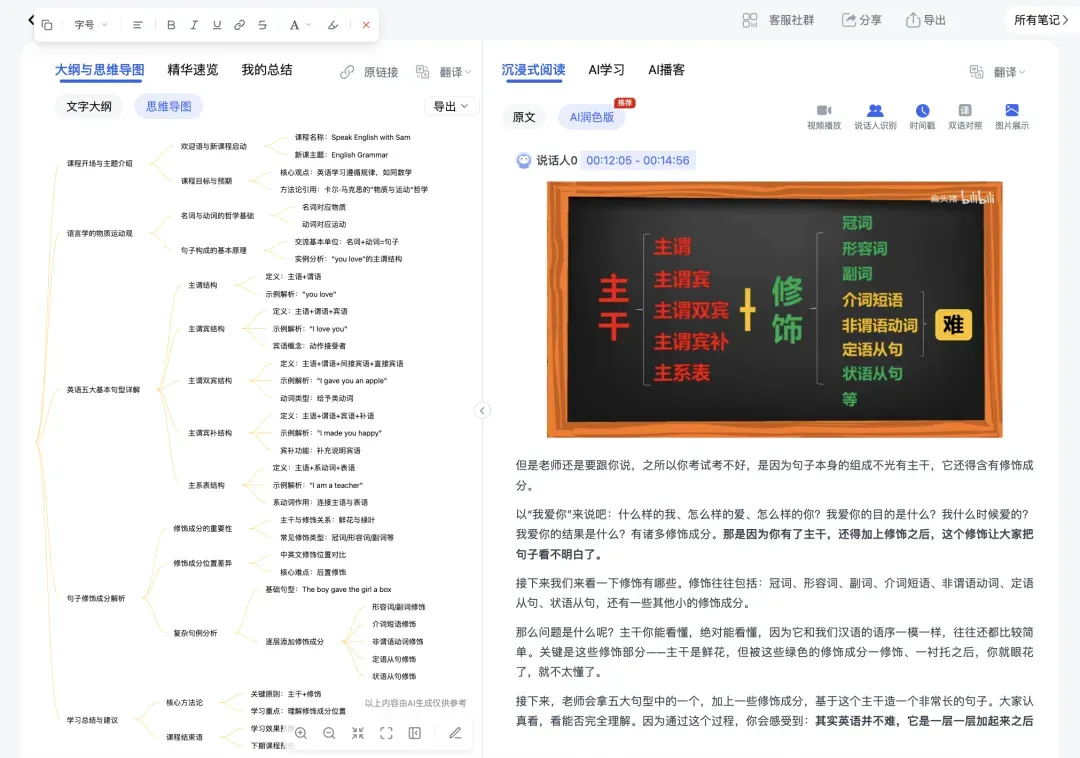The width and height of the screenshot is (1080, 758).
Task: Click the sidebar collapse icon in mind map toolbar
Action: tap(415, 733)
